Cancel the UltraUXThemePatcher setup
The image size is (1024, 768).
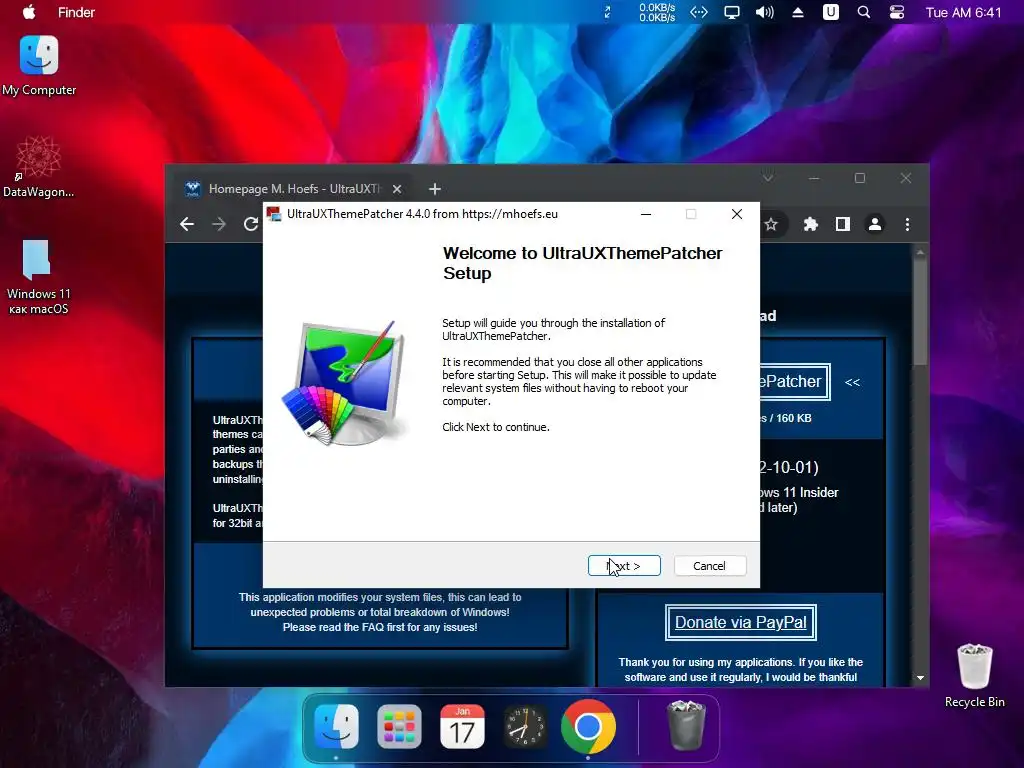coord(709,566)
